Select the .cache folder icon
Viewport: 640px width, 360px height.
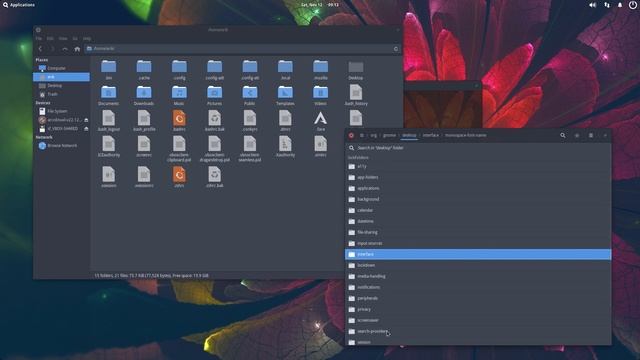click(x=144, y=67)
